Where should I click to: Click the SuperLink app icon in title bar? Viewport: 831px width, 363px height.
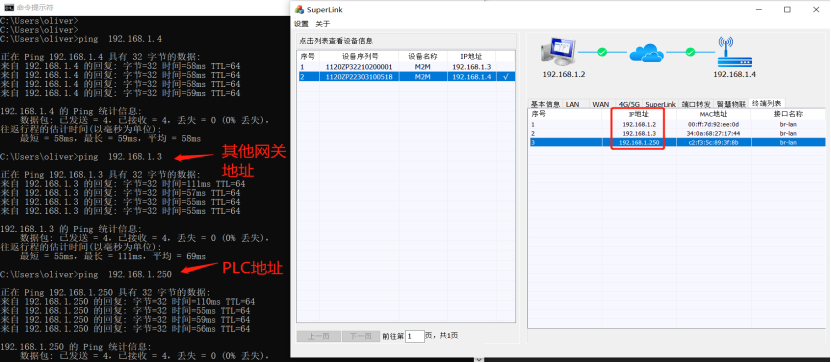tap(299, 10)
